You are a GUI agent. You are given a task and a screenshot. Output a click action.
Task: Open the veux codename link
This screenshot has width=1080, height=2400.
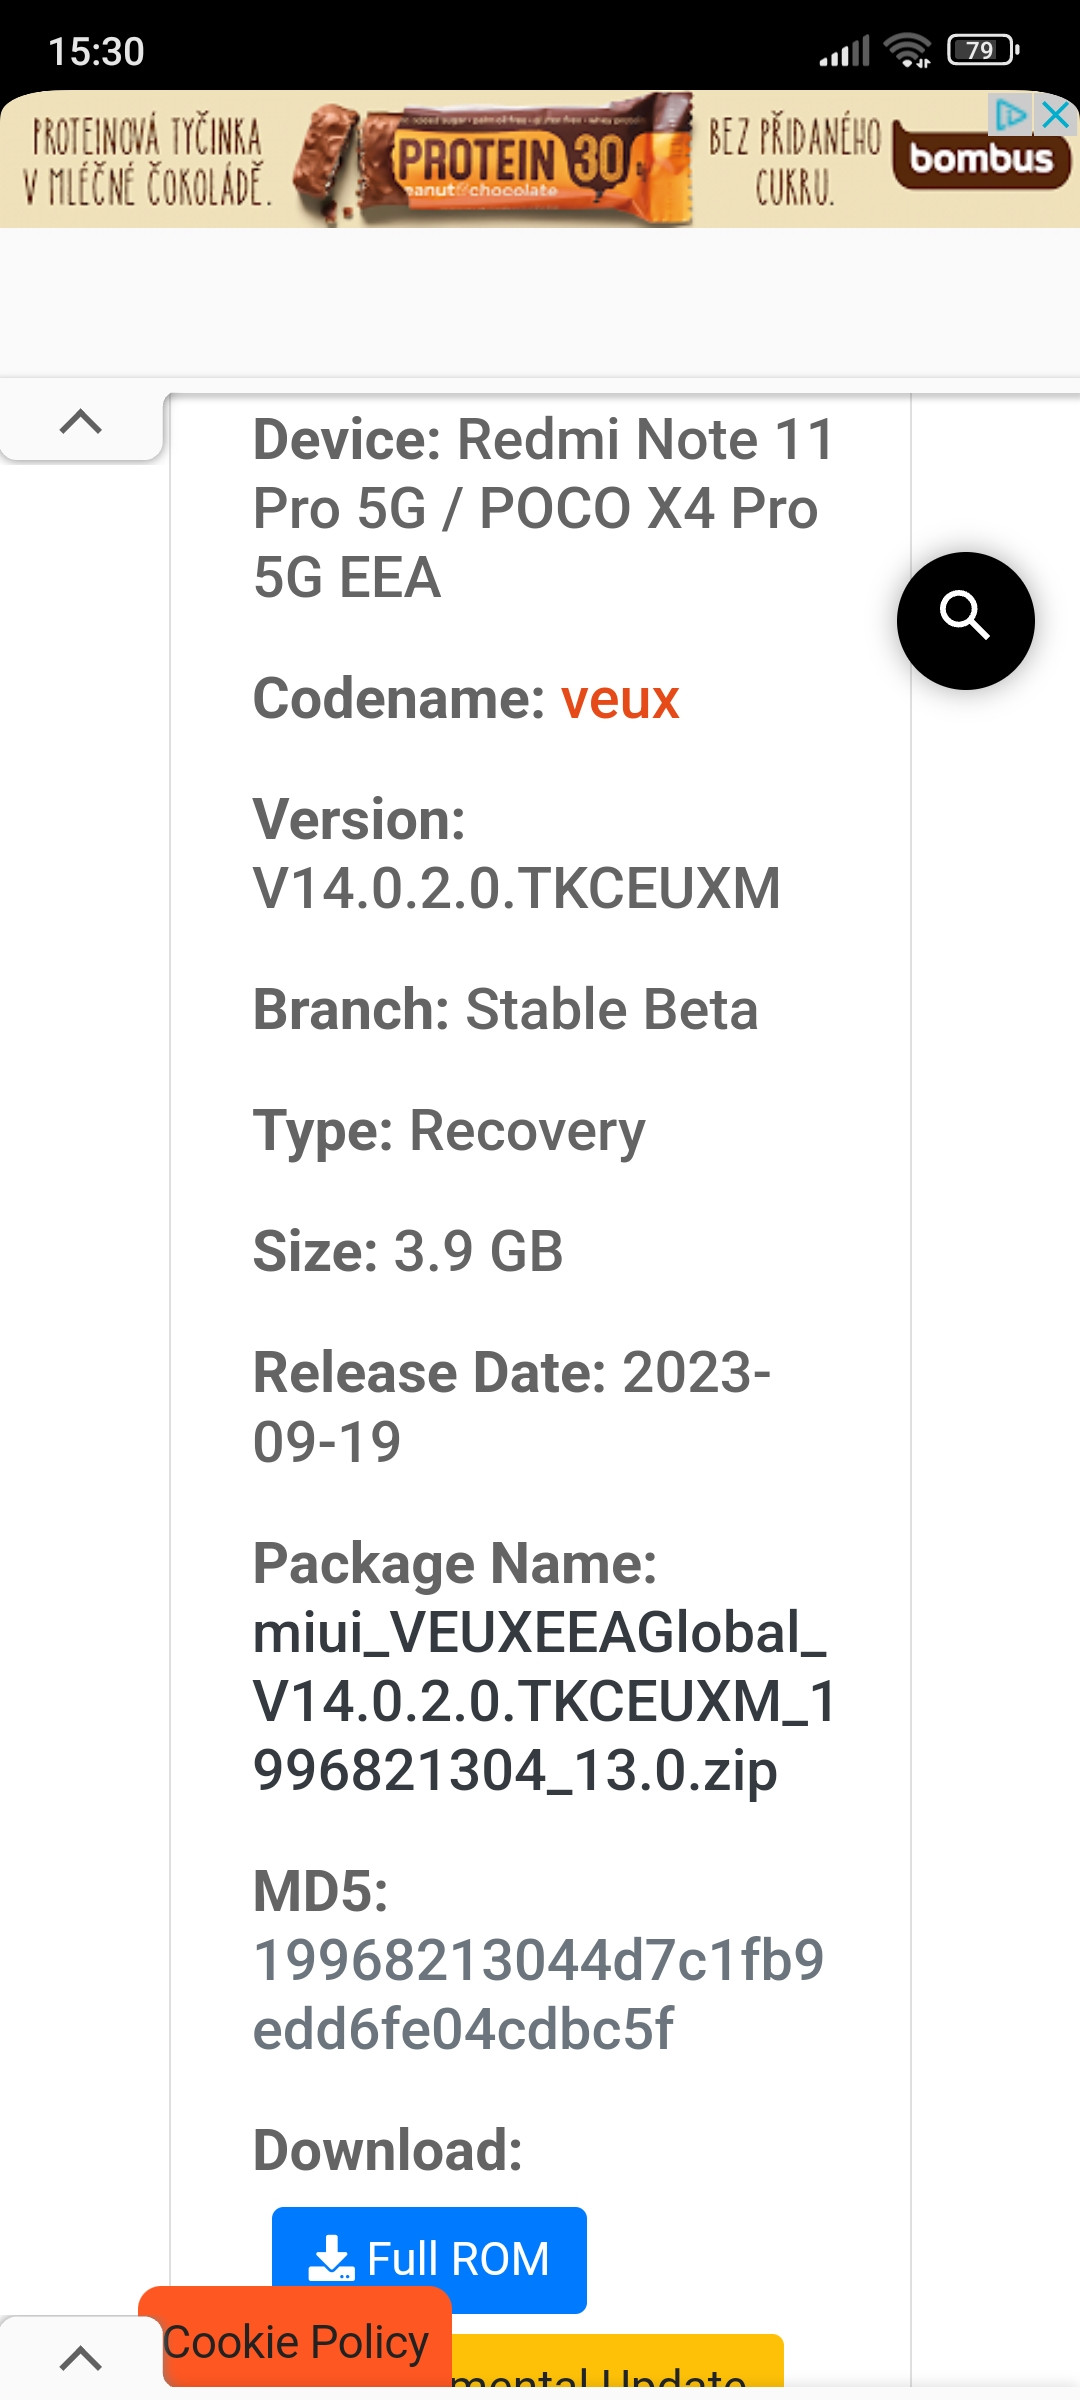tap(620, 699)
